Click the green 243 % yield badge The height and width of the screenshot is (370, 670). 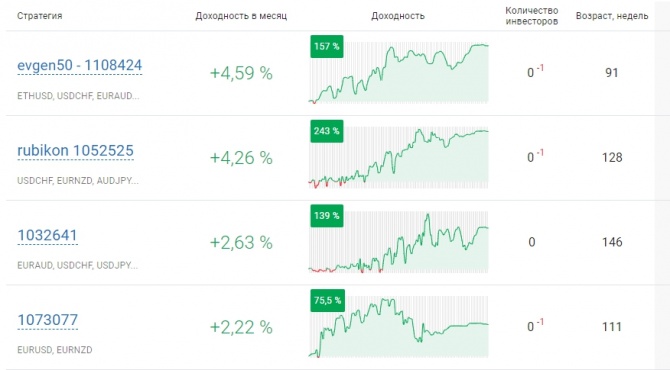(x=327, y=131)
